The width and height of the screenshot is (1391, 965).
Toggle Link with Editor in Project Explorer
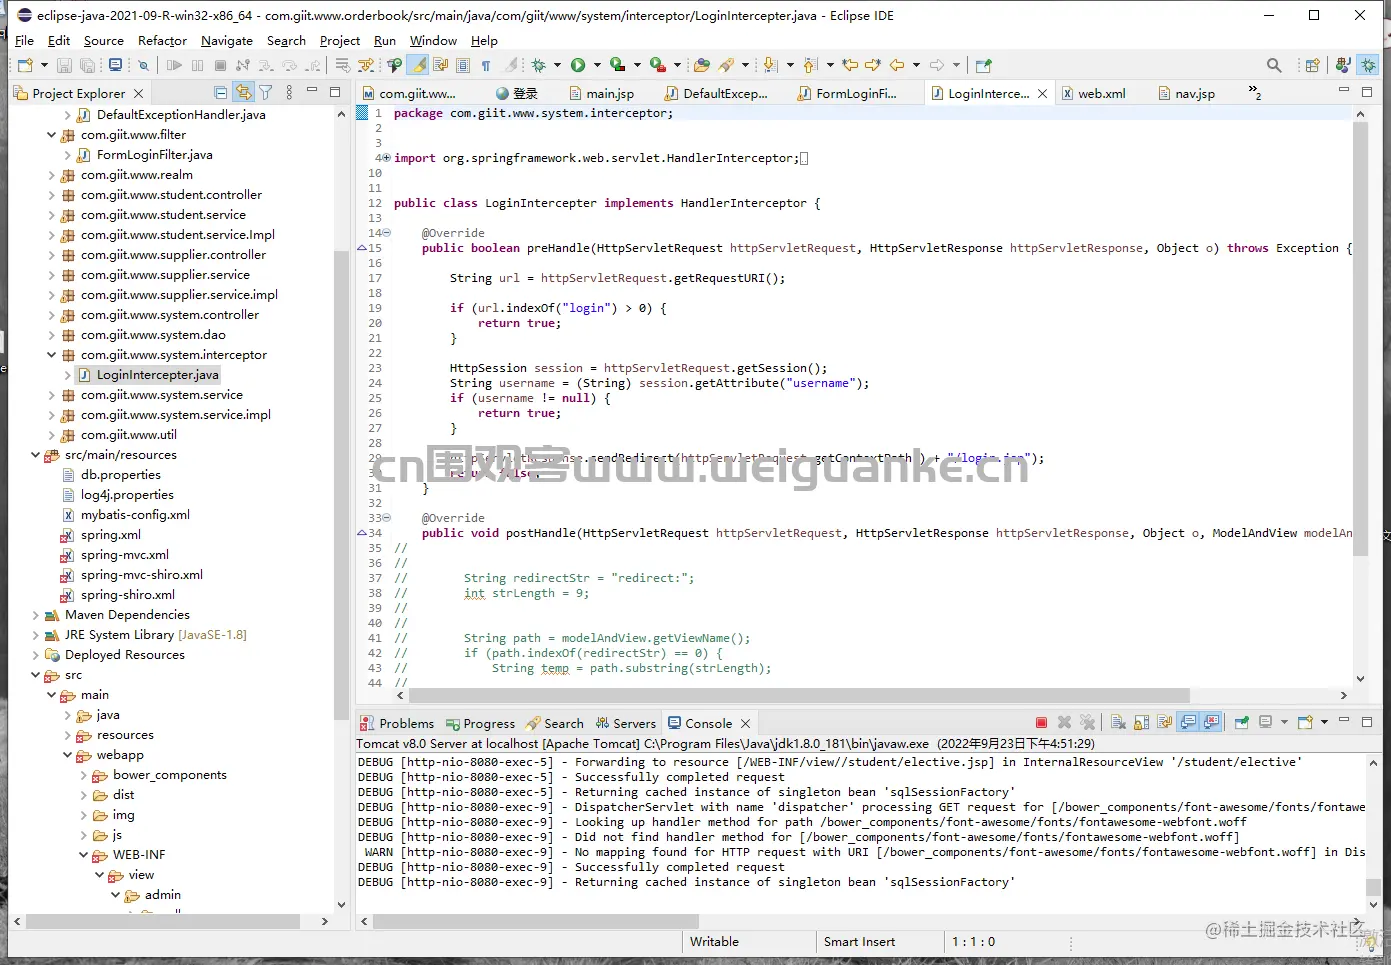(x=243, y=93)
